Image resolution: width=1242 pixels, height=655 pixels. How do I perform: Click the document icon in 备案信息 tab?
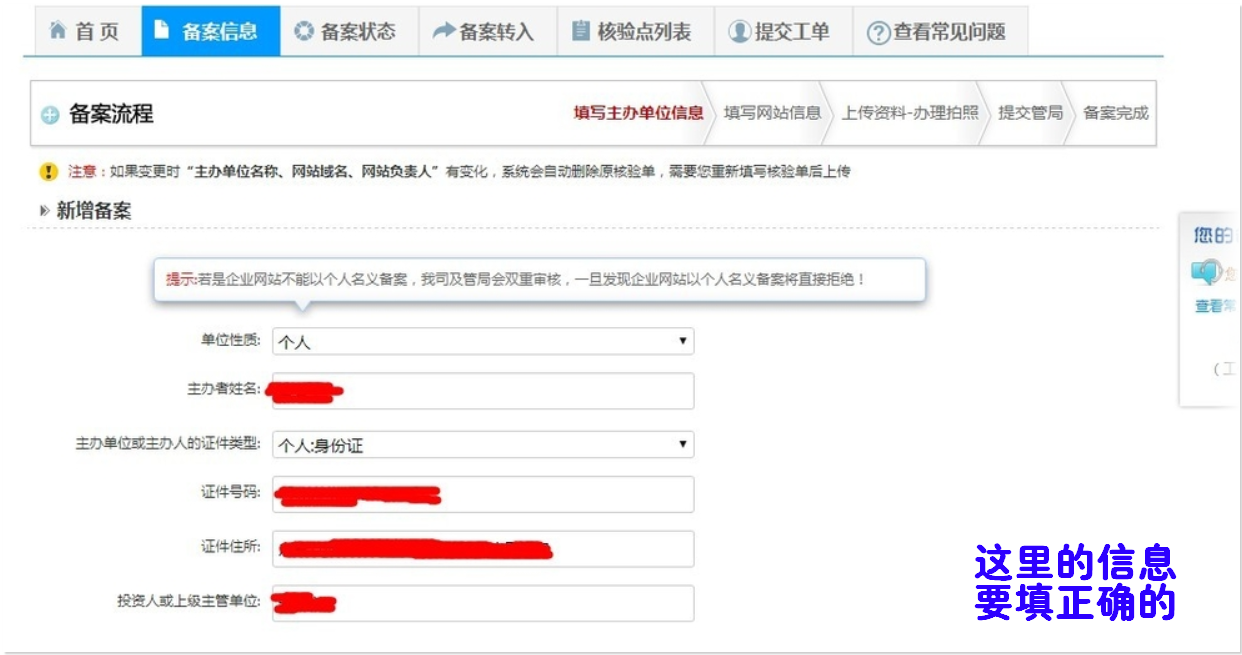(x=162, y=30)
